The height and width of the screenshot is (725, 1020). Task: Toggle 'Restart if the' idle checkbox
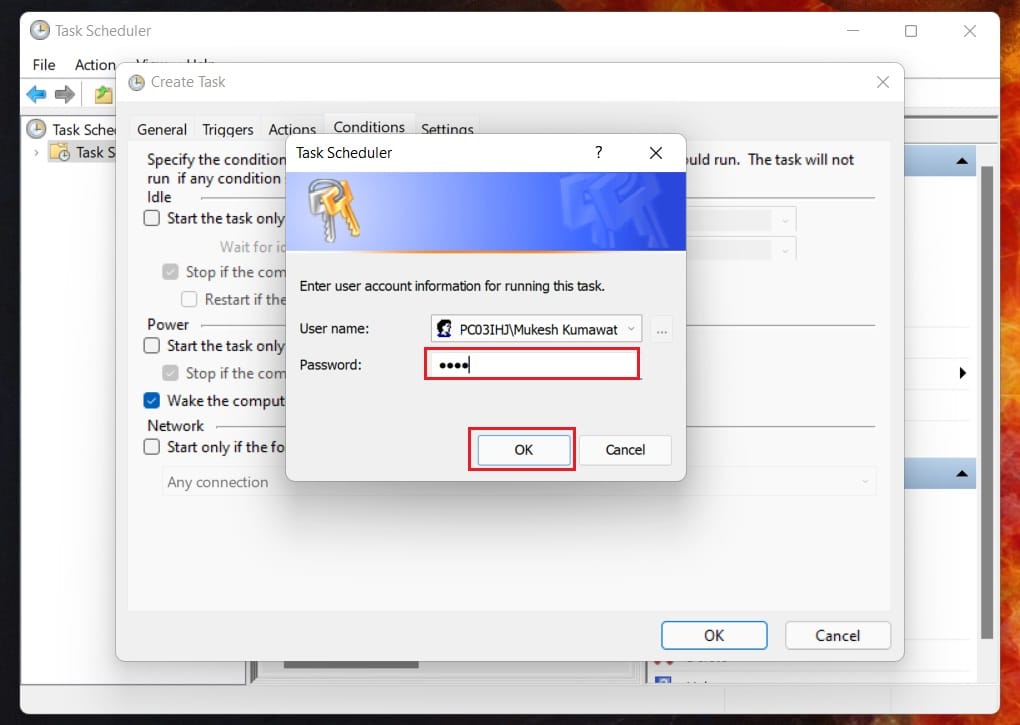[189, 299]
